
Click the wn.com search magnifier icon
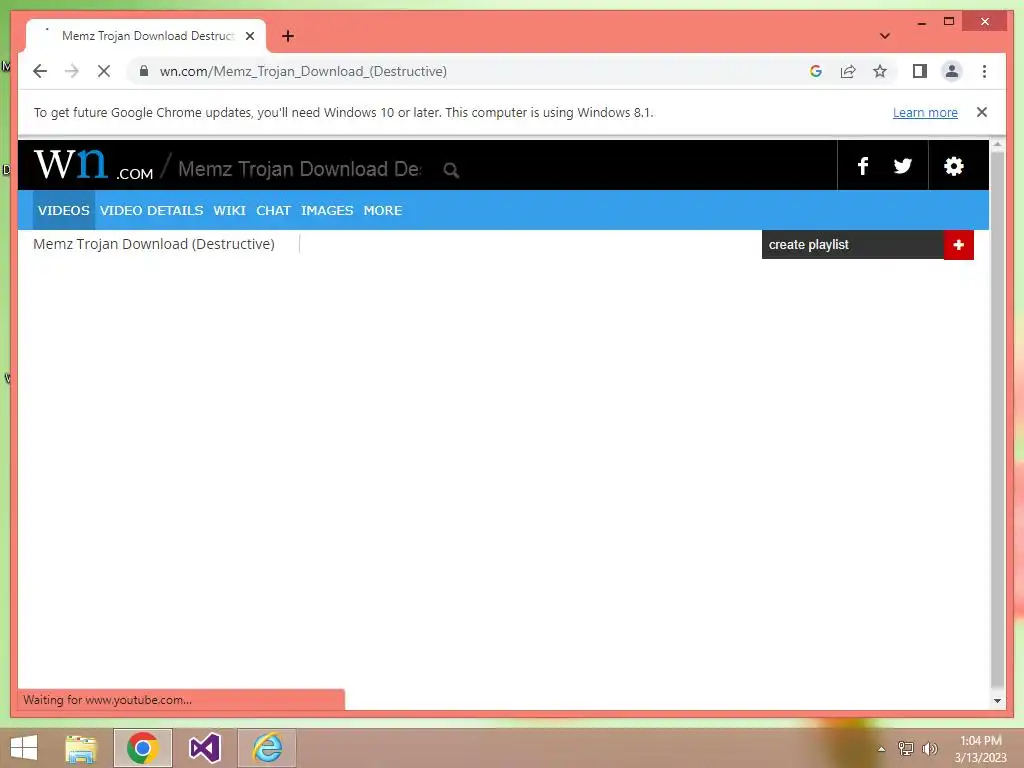[451, 170]
